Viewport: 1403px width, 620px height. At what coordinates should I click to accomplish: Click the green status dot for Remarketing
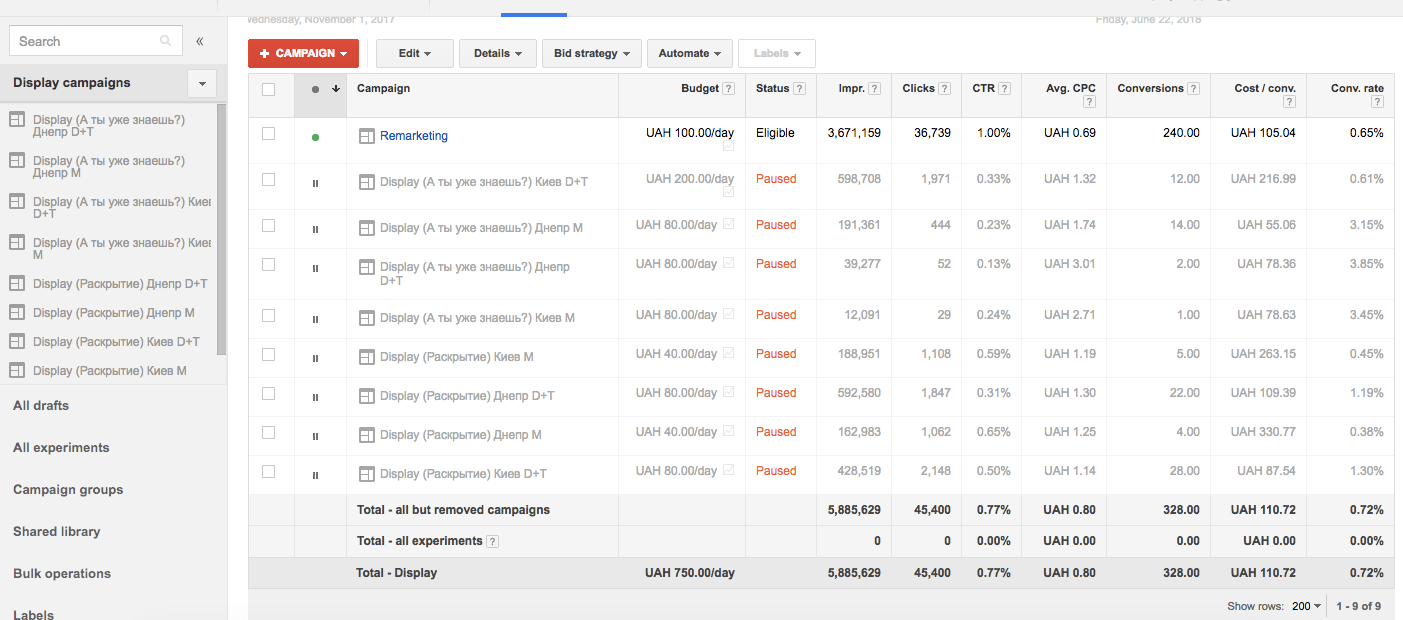tap(315, 137)
